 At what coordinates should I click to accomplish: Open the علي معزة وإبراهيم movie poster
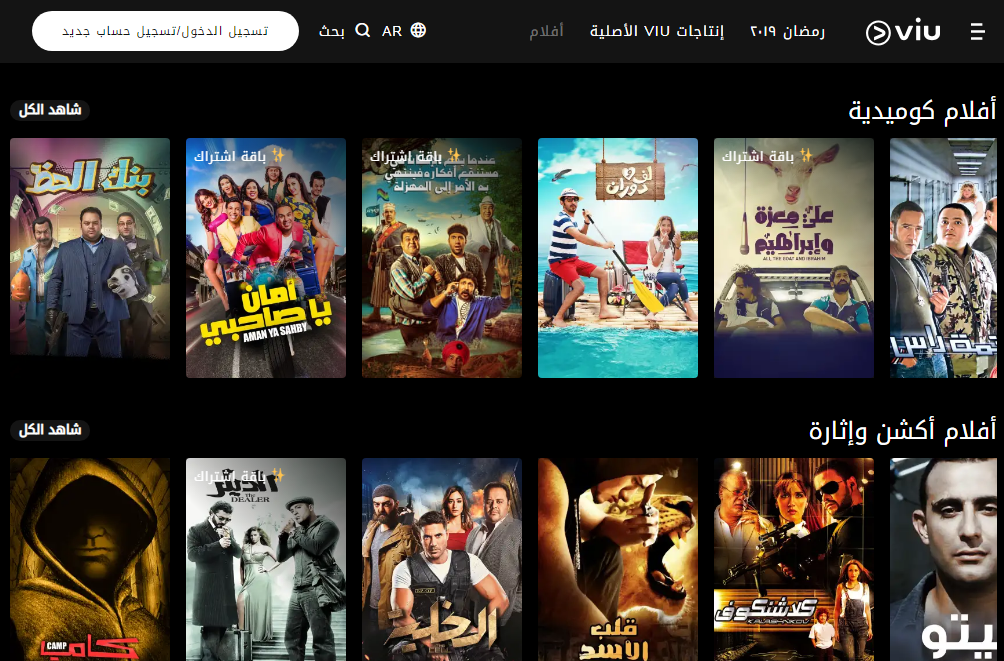(794, 257)
